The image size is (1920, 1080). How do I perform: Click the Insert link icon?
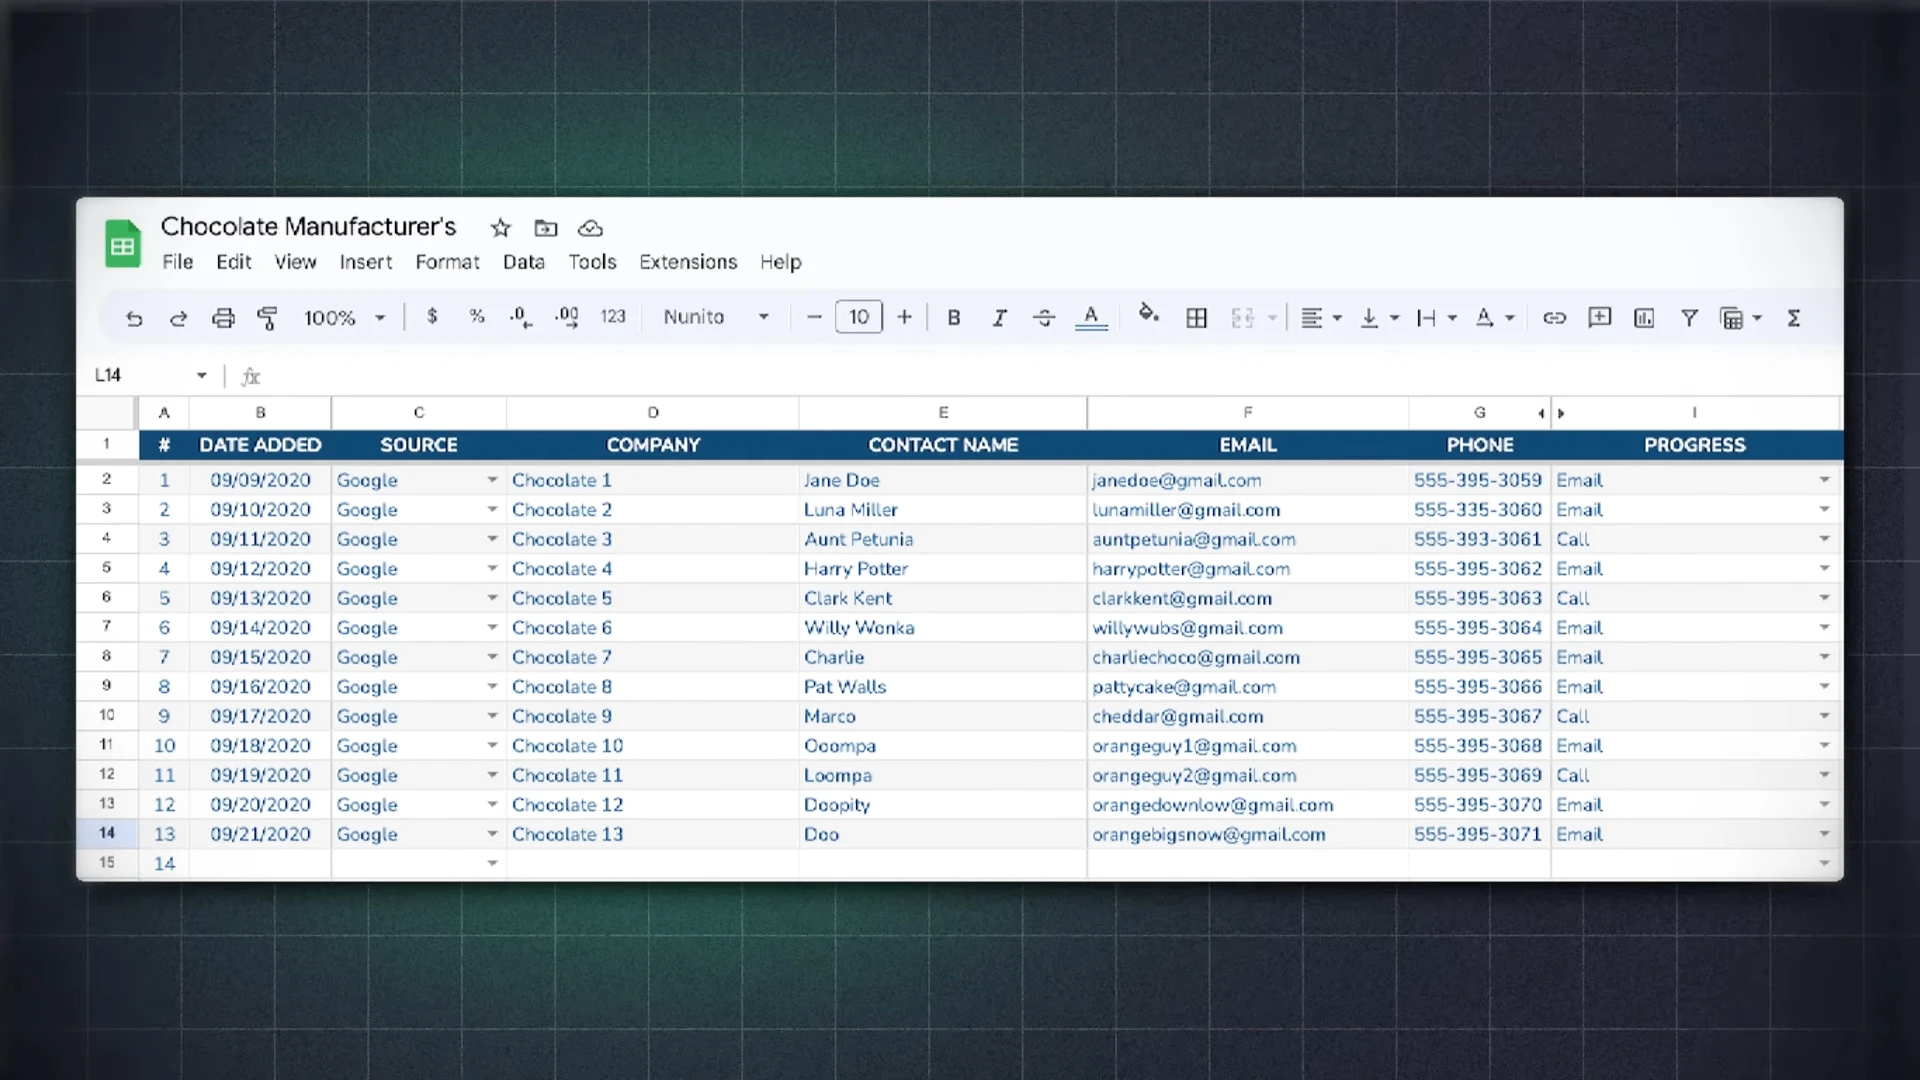tap(1554, 318)
